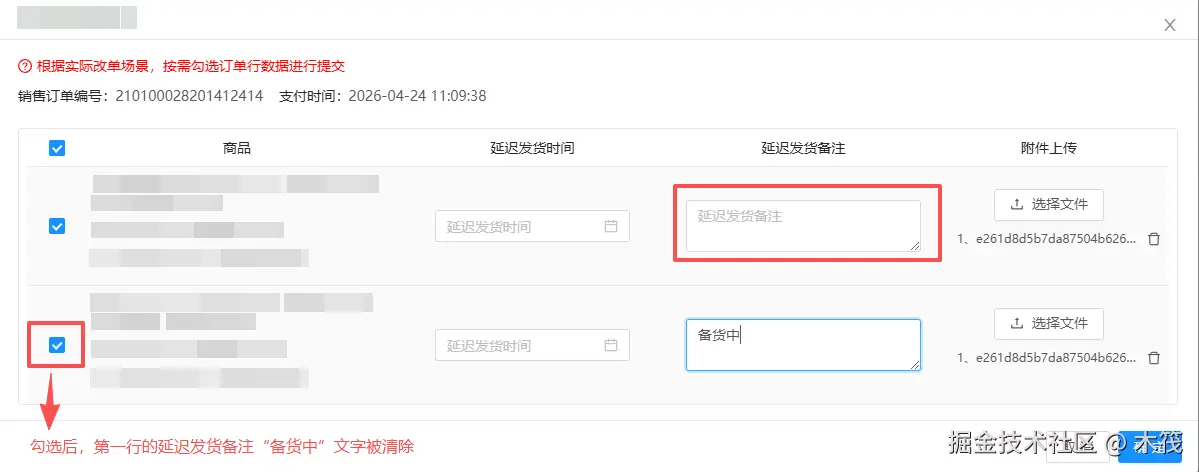Delete the first row's uploaded attachment
The height and width of the screenshot is (472, 1199).
click(1154, 240)
